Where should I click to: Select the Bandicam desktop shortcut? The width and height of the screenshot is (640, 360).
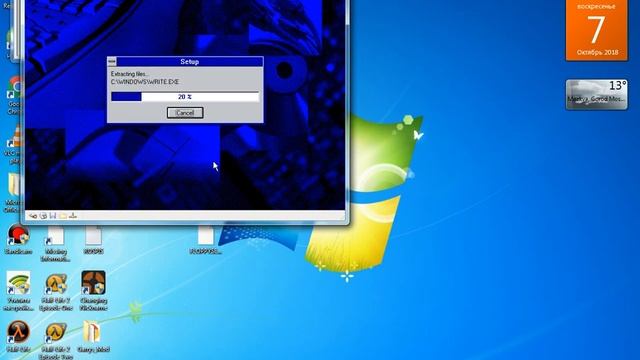click(18, 240)
